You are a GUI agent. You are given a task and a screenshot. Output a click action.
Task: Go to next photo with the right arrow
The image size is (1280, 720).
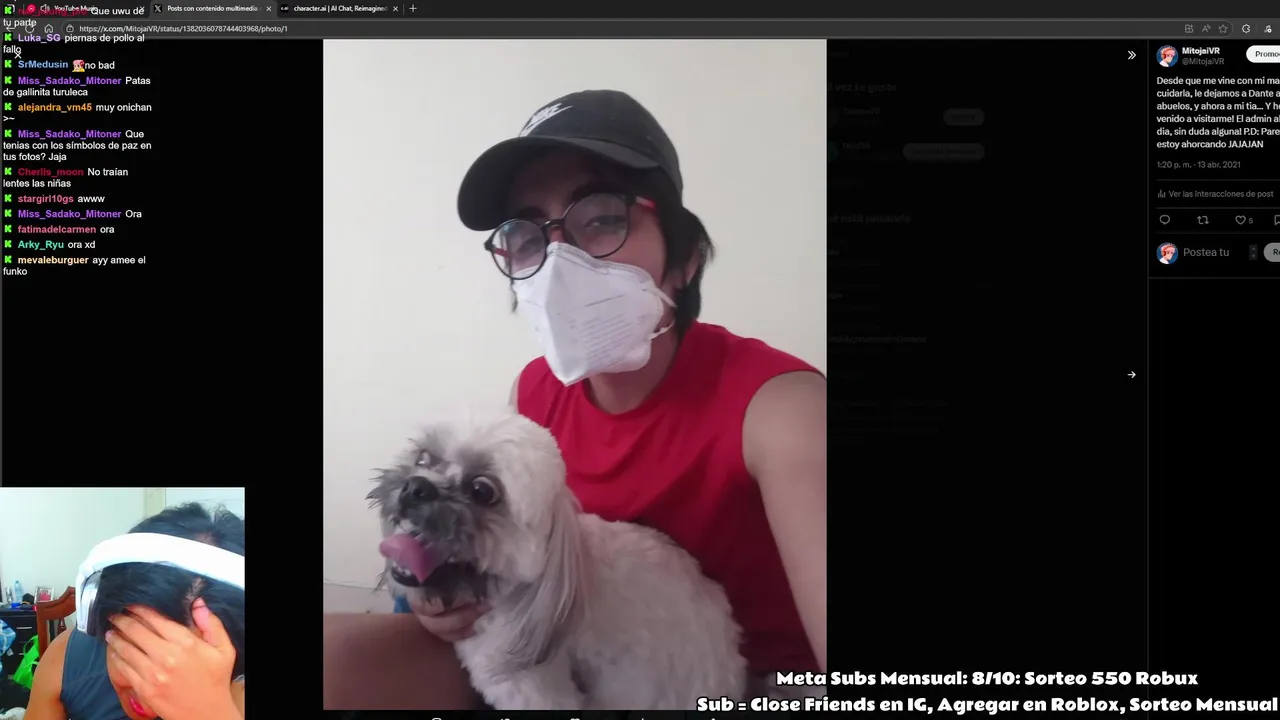(x=1131, y=375)
